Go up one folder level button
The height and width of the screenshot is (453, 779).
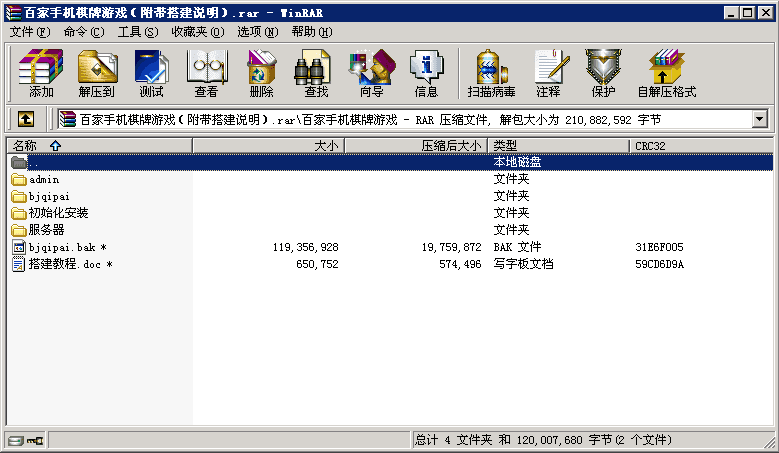pos(26,119)
